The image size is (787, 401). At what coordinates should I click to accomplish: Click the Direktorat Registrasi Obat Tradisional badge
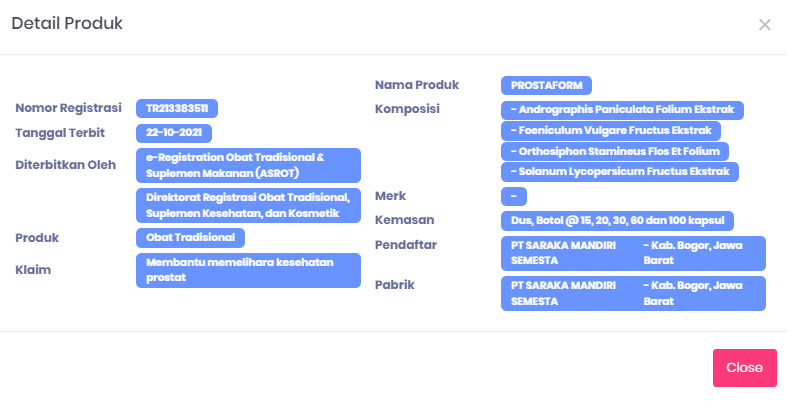click(248, 206)
